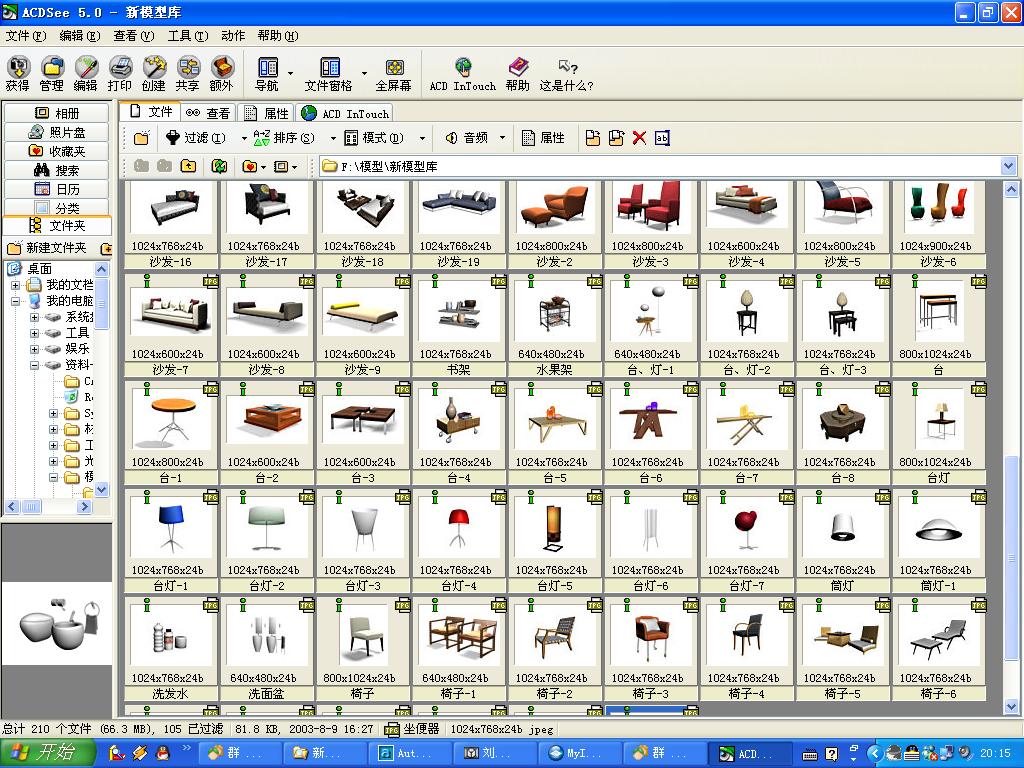
Task: Open the 日历 (Calendar) panel
Action: (x=57, y=189)
